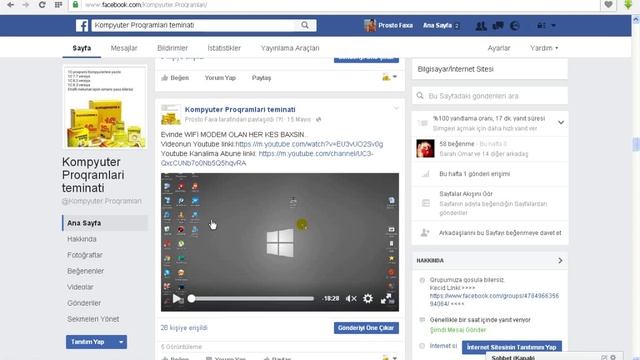Click Arkadaşlarını bu Sayfayı beğenmeye davet et

pos(500,233)
